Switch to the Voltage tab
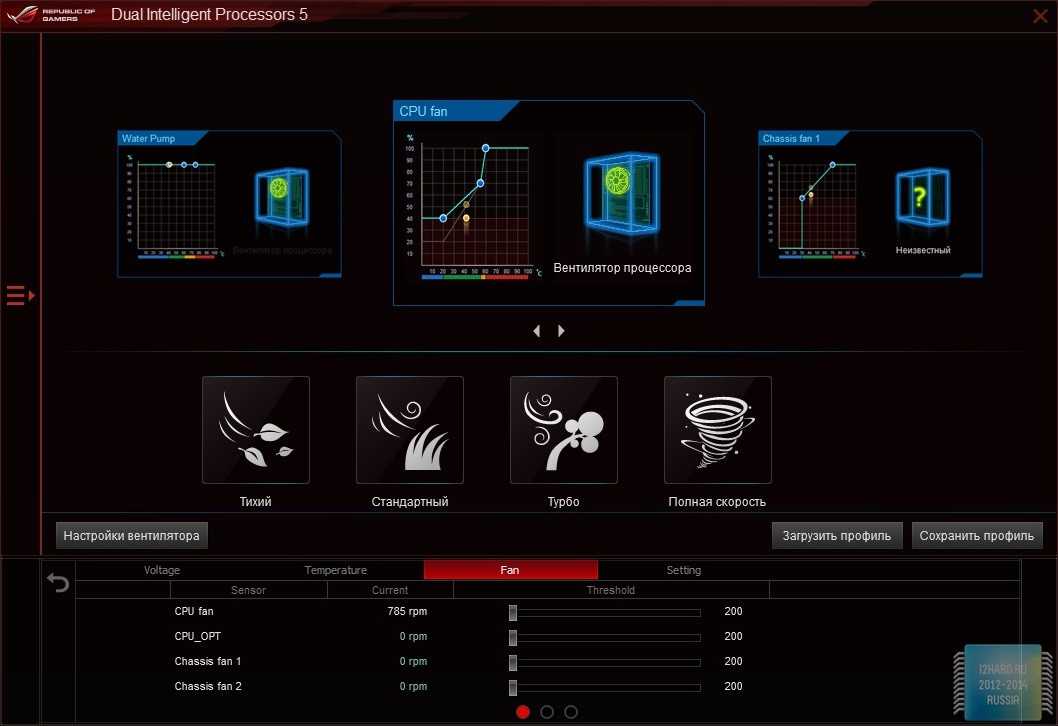The width and height of the screenshot is (1058, 726). coord(162,570)
